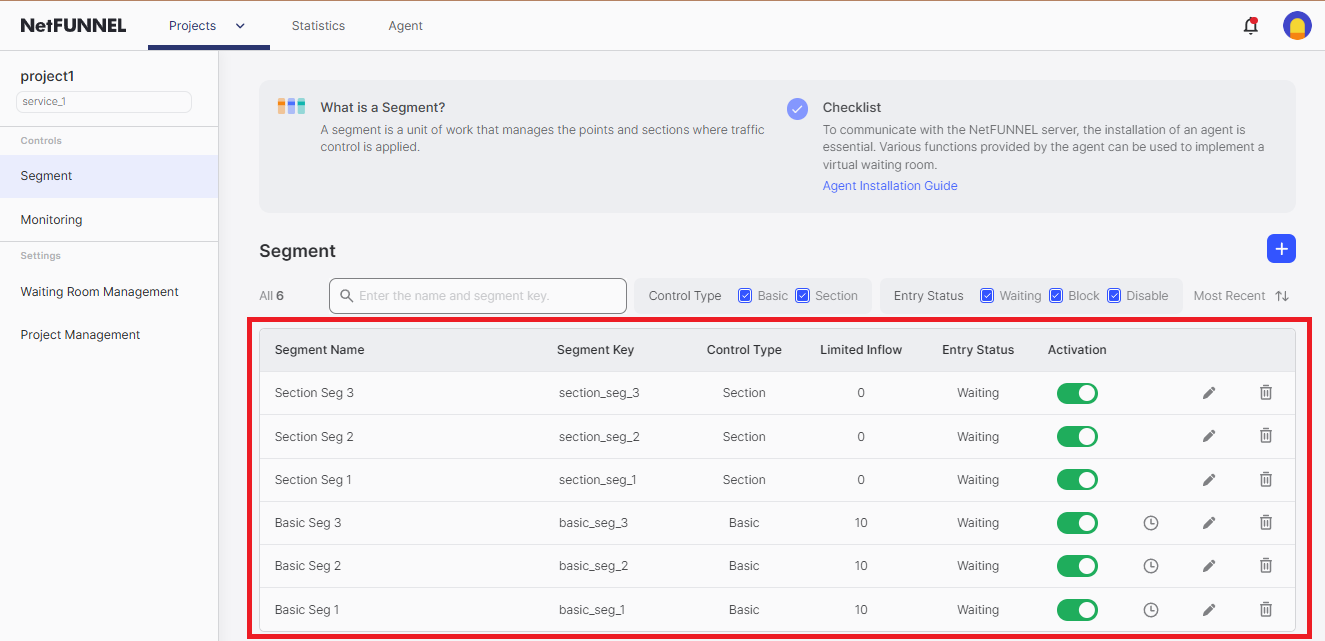The image size is (1325, 641).
Task: Click the blue add segment plus button
Action: point(1281,249)
